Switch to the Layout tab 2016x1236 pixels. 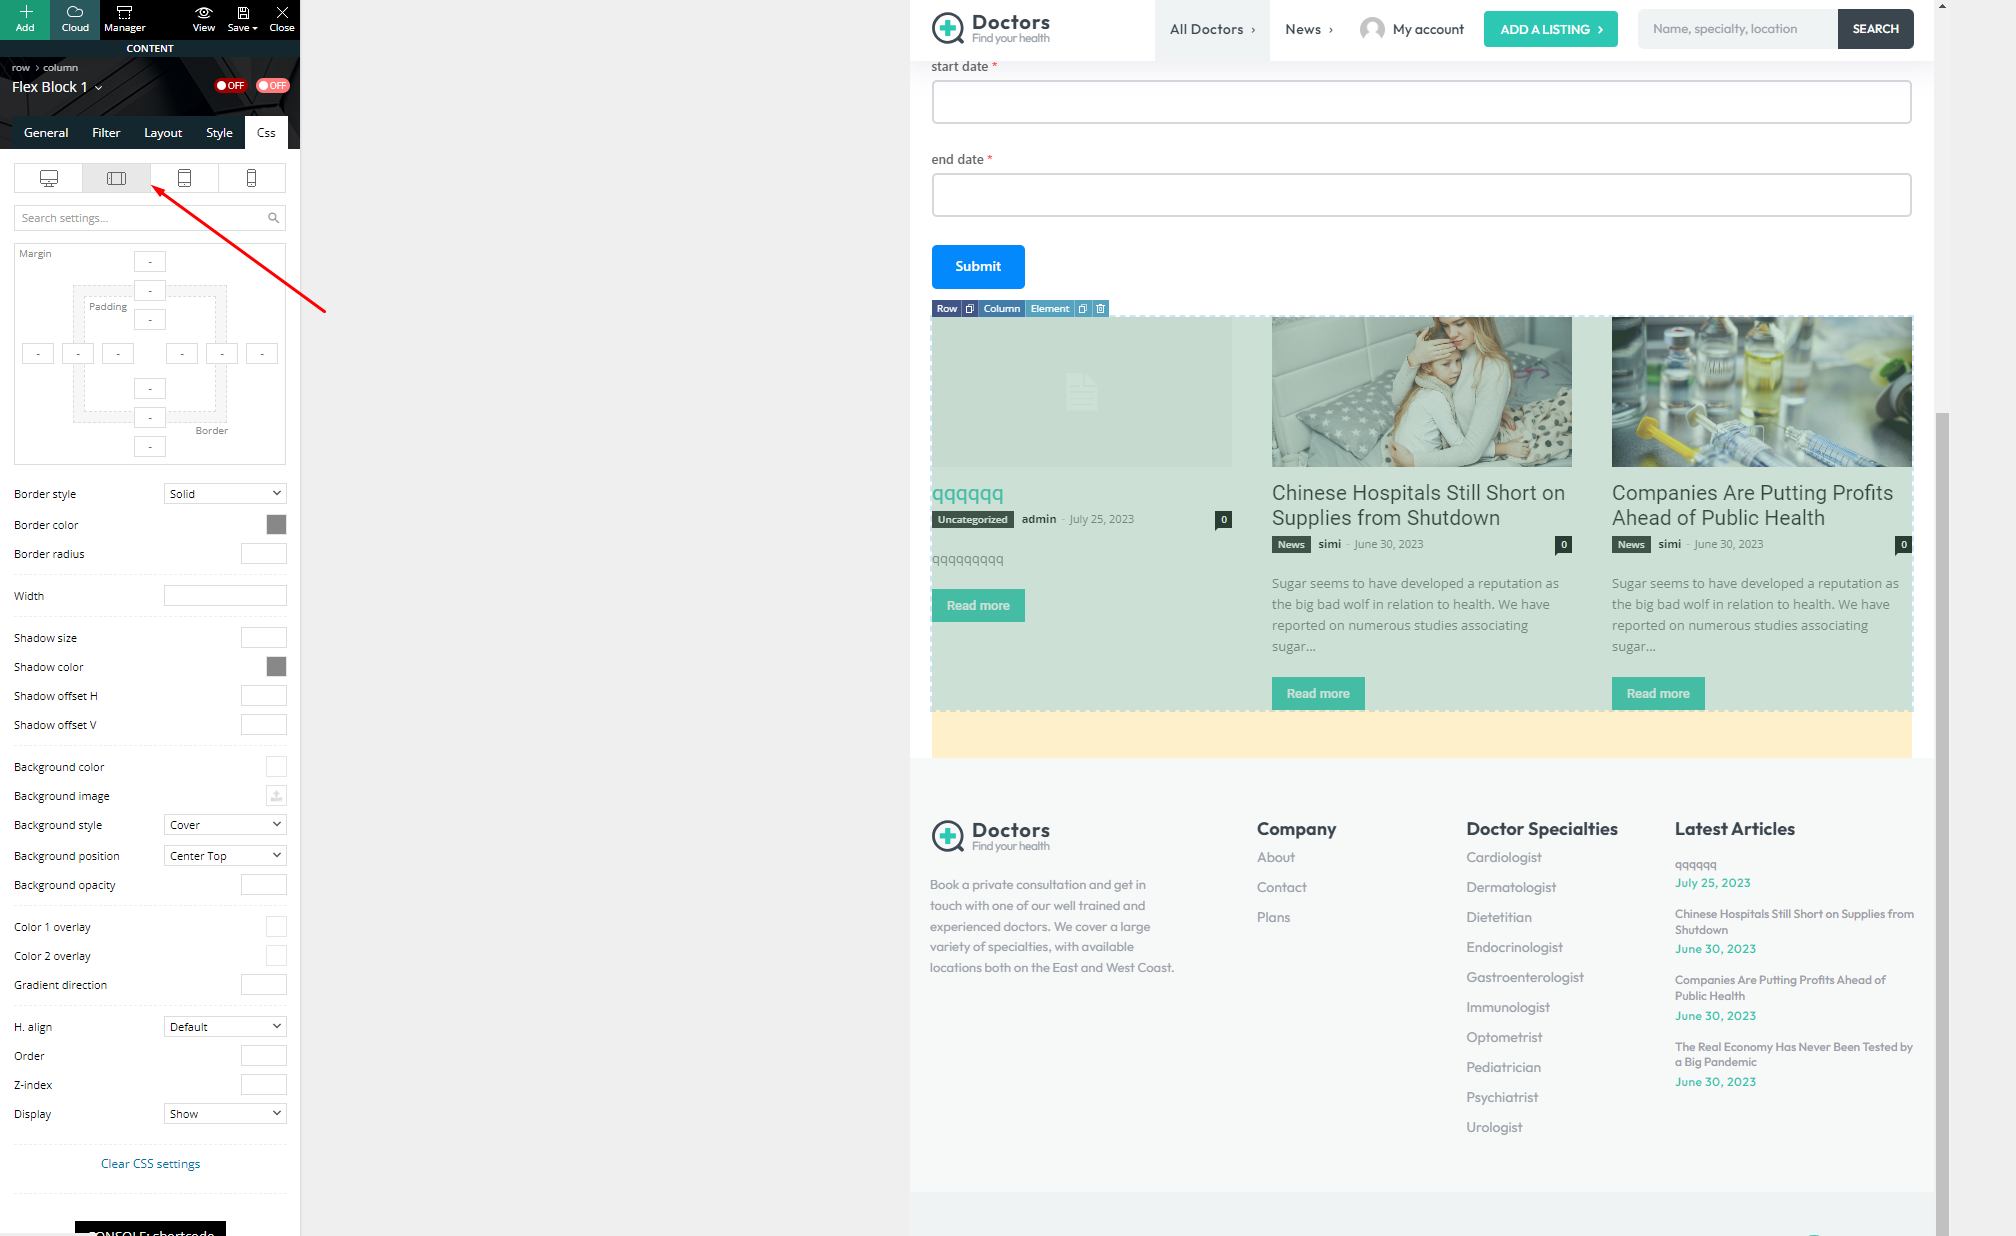point(163,133)
